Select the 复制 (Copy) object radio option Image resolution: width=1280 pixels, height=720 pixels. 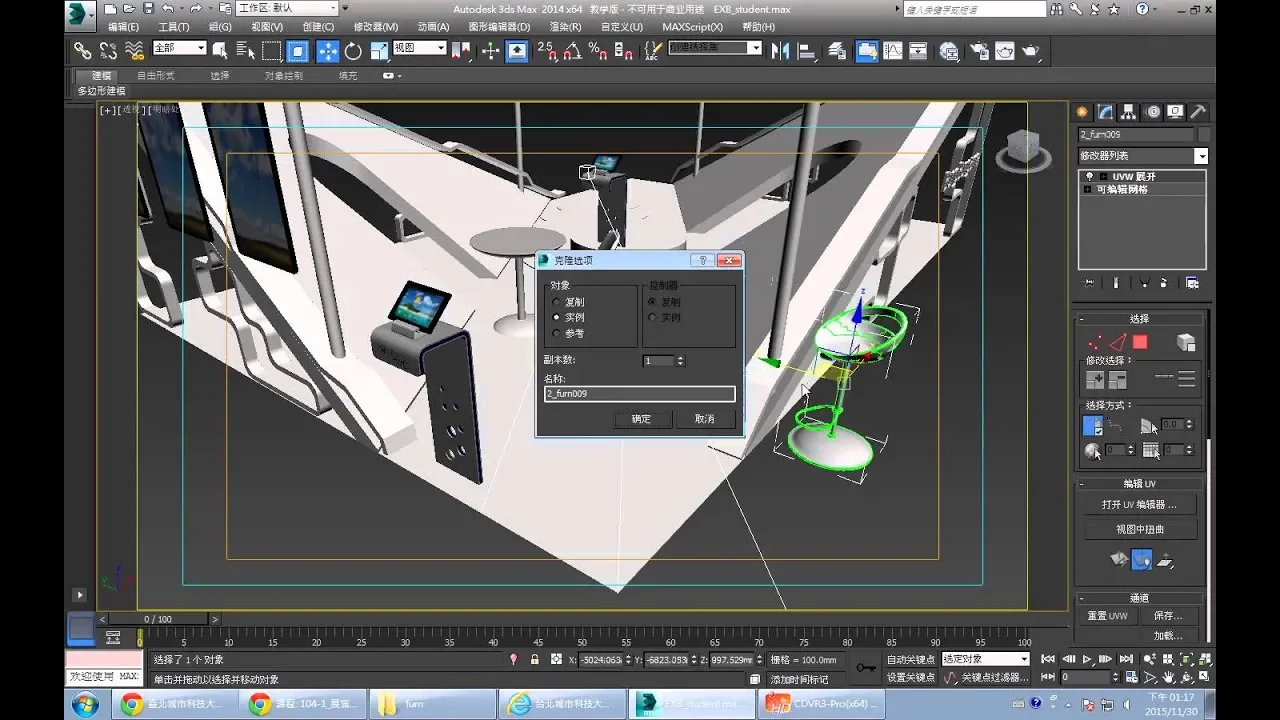[x=557, y=302]
